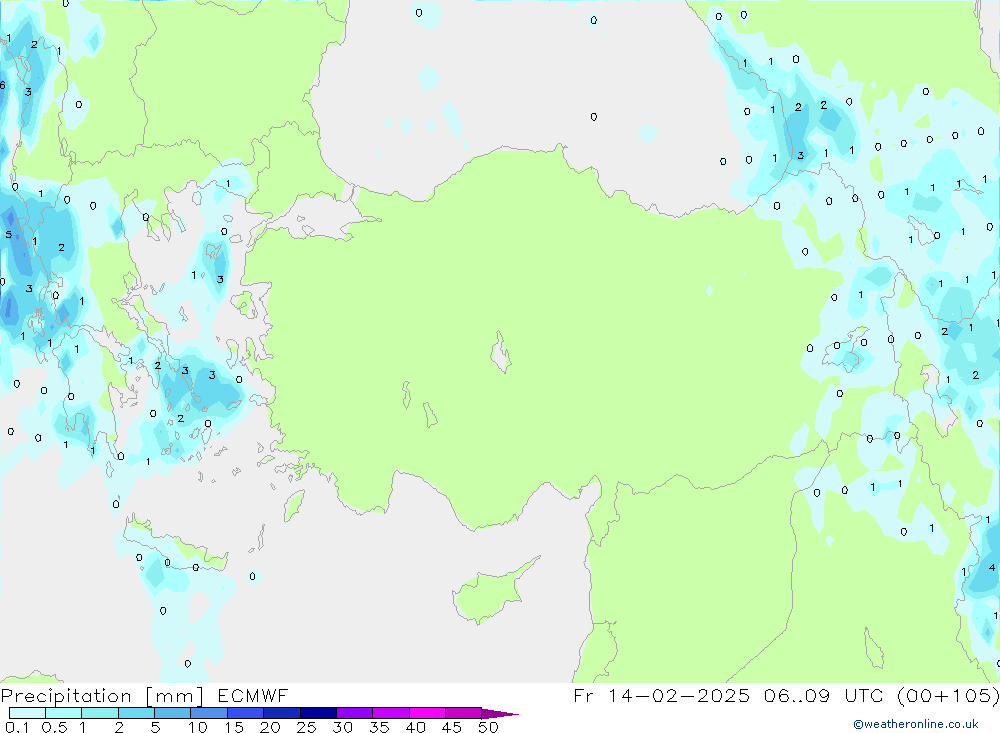
Task: Pick the 1–2 mm legend color segment
Action: pos(100,713)
